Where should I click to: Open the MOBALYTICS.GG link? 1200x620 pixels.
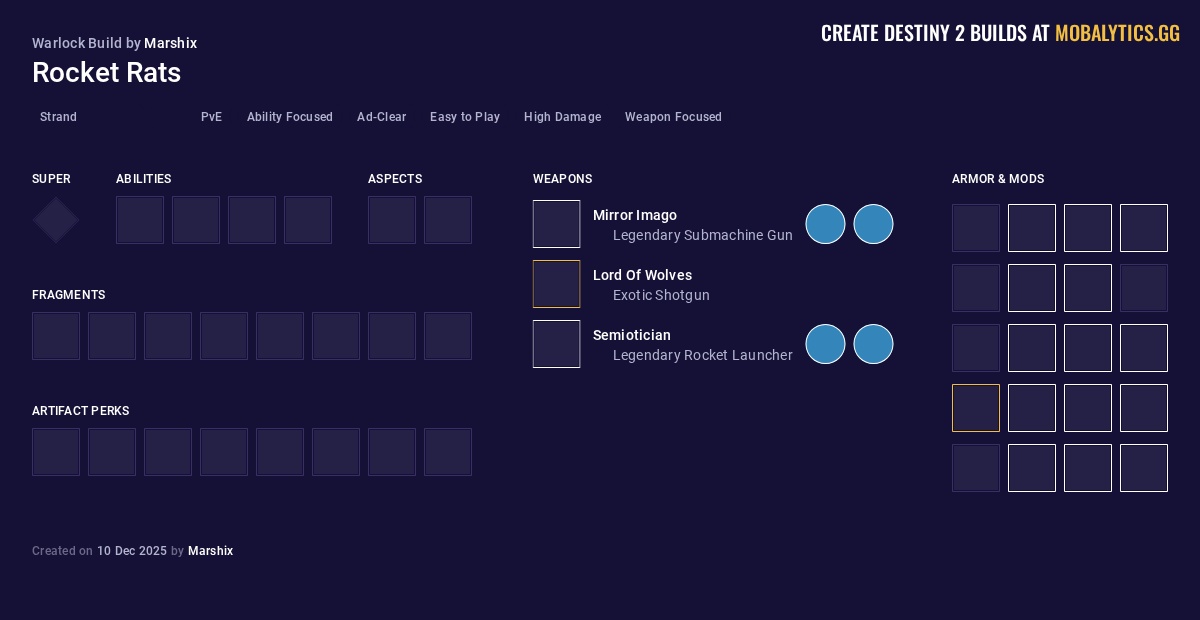point(1117,33)
